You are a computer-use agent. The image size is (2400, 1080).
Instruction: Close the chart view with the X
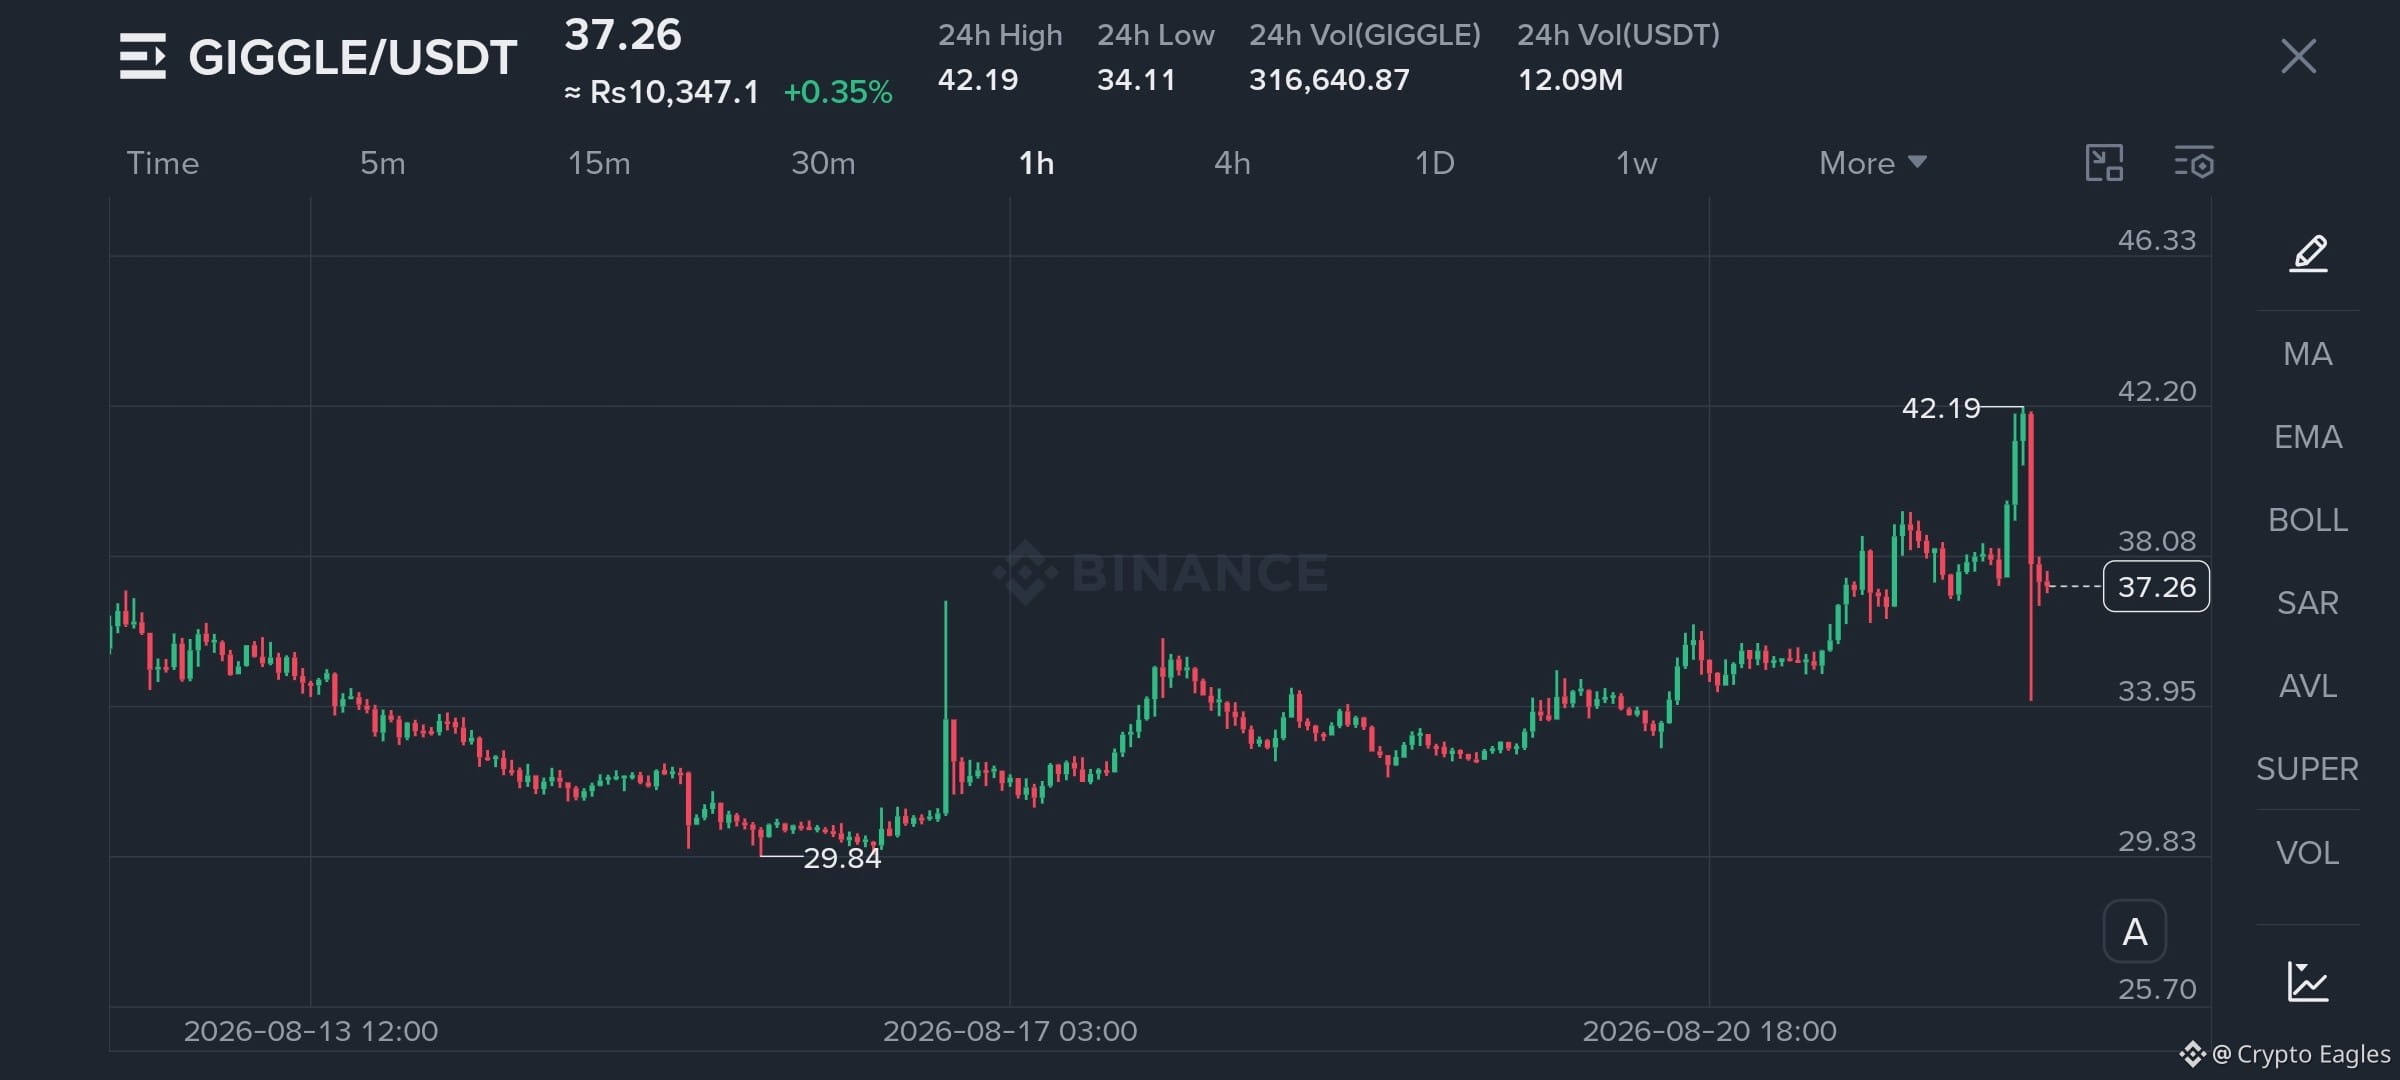tap(2298, 56)
